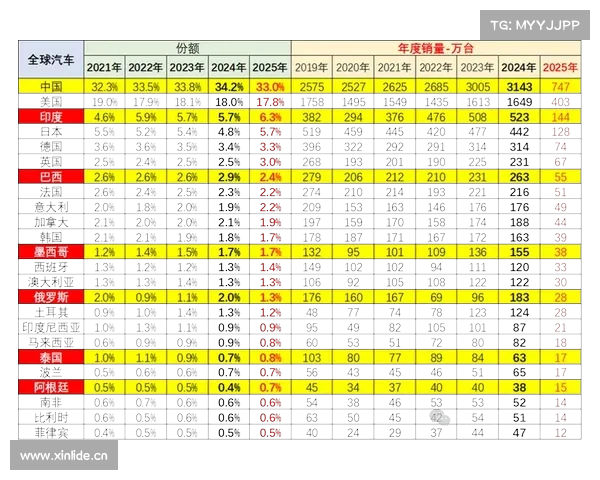Click 德国 2019 sales value 396
600x480 pixels.
click(x=311, y=147)
